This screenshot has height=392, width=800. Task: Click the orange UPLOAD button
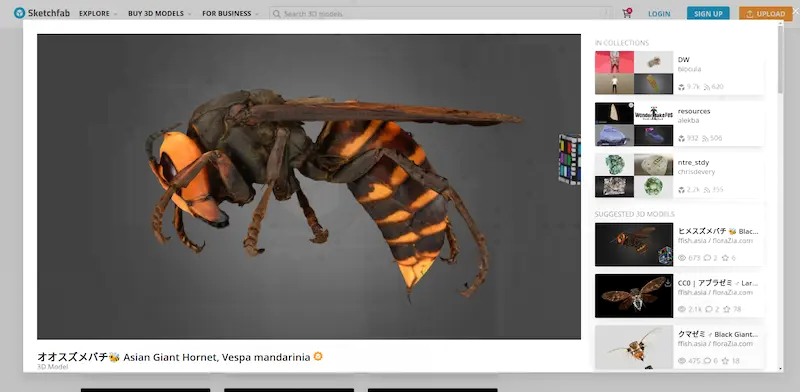[766, 14]
